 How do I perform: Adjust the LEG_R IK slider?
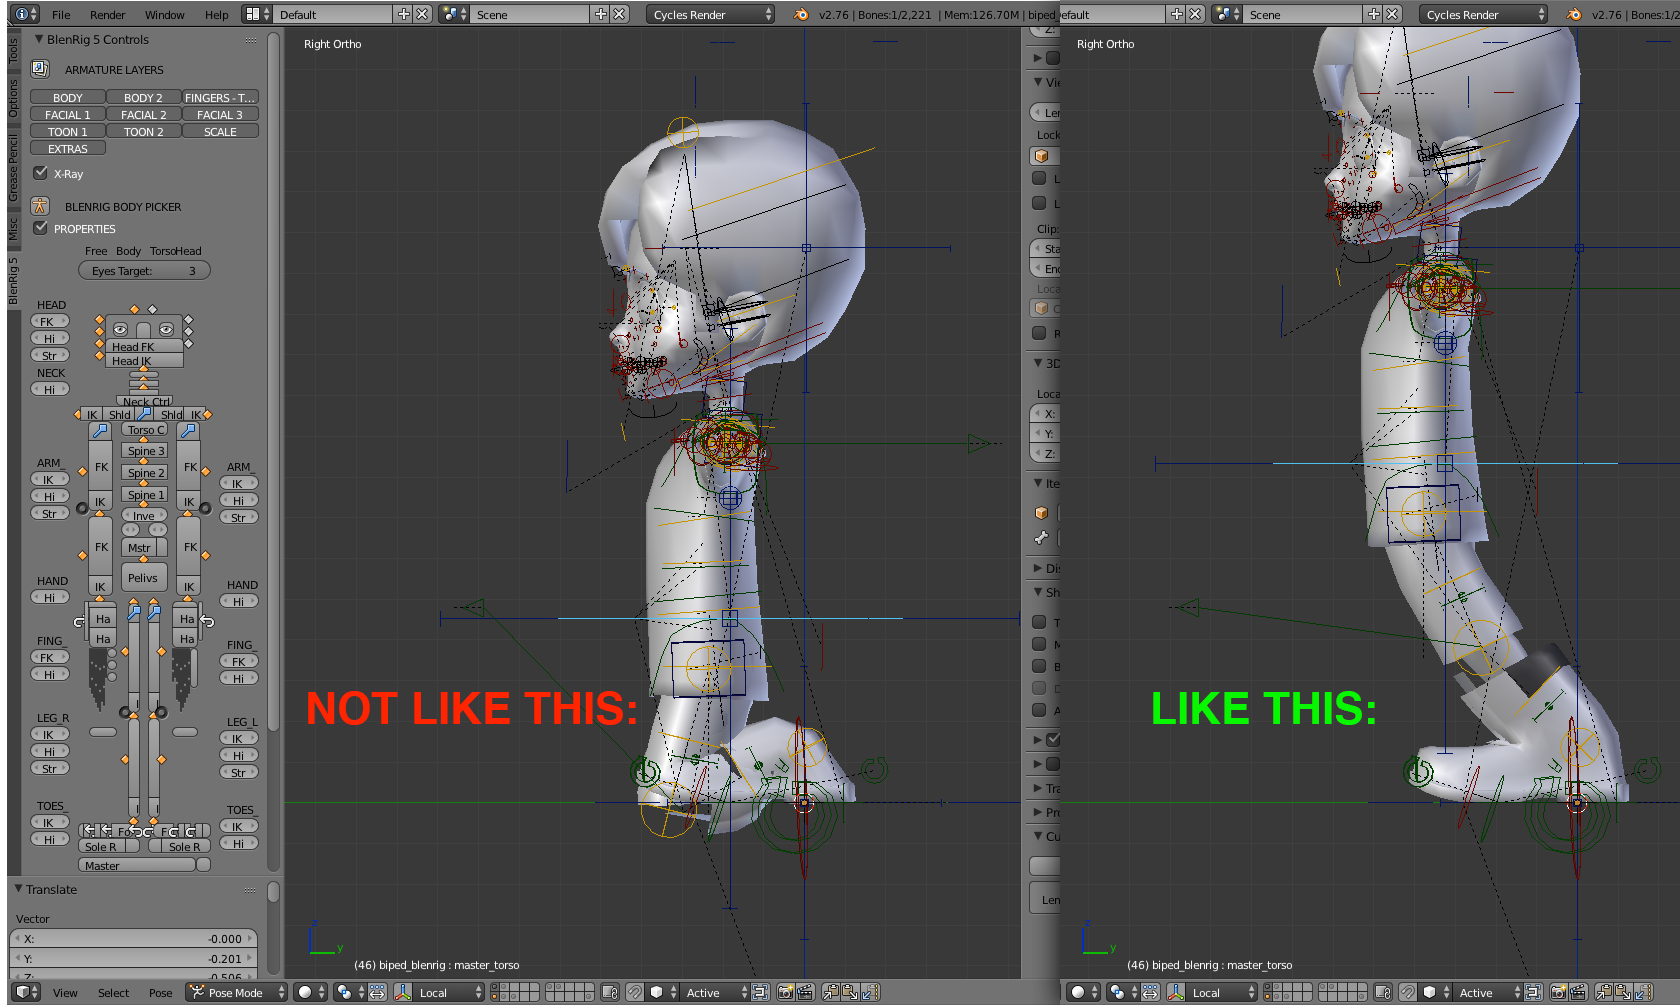[x=49, y=734]
